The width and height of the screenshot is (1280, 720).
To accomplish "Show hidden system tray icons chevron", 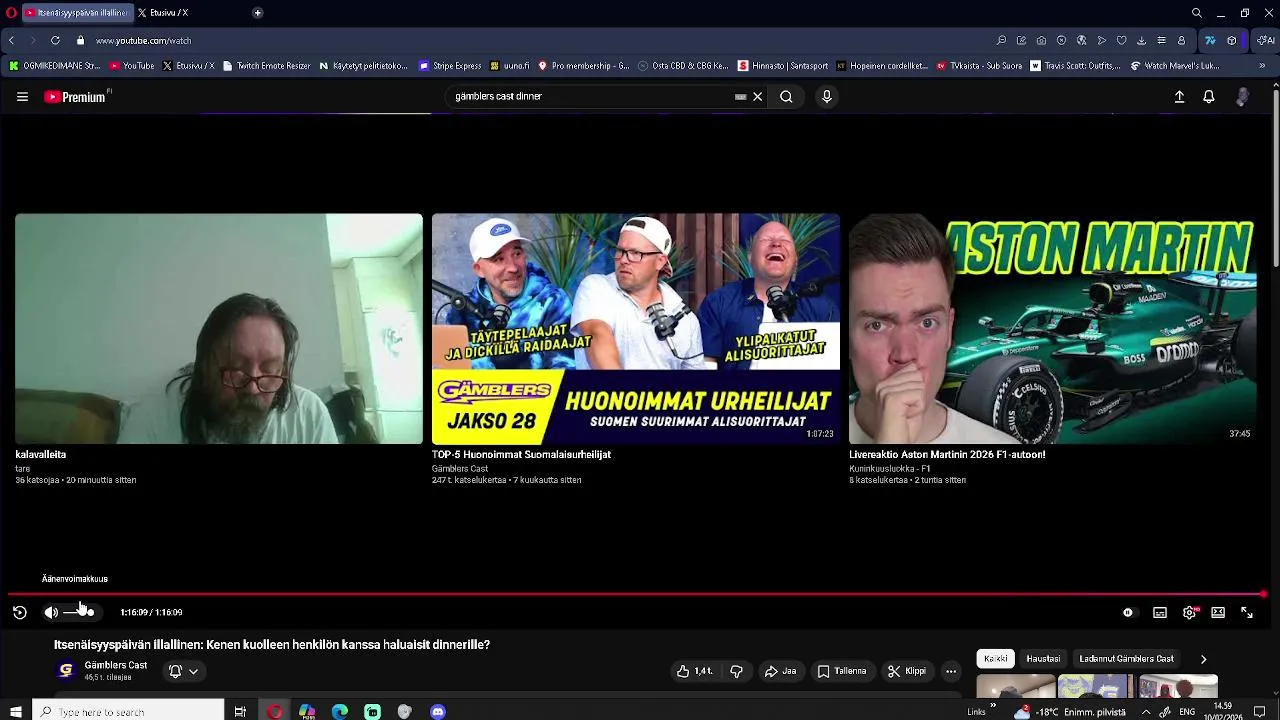I will (1145, 711).
